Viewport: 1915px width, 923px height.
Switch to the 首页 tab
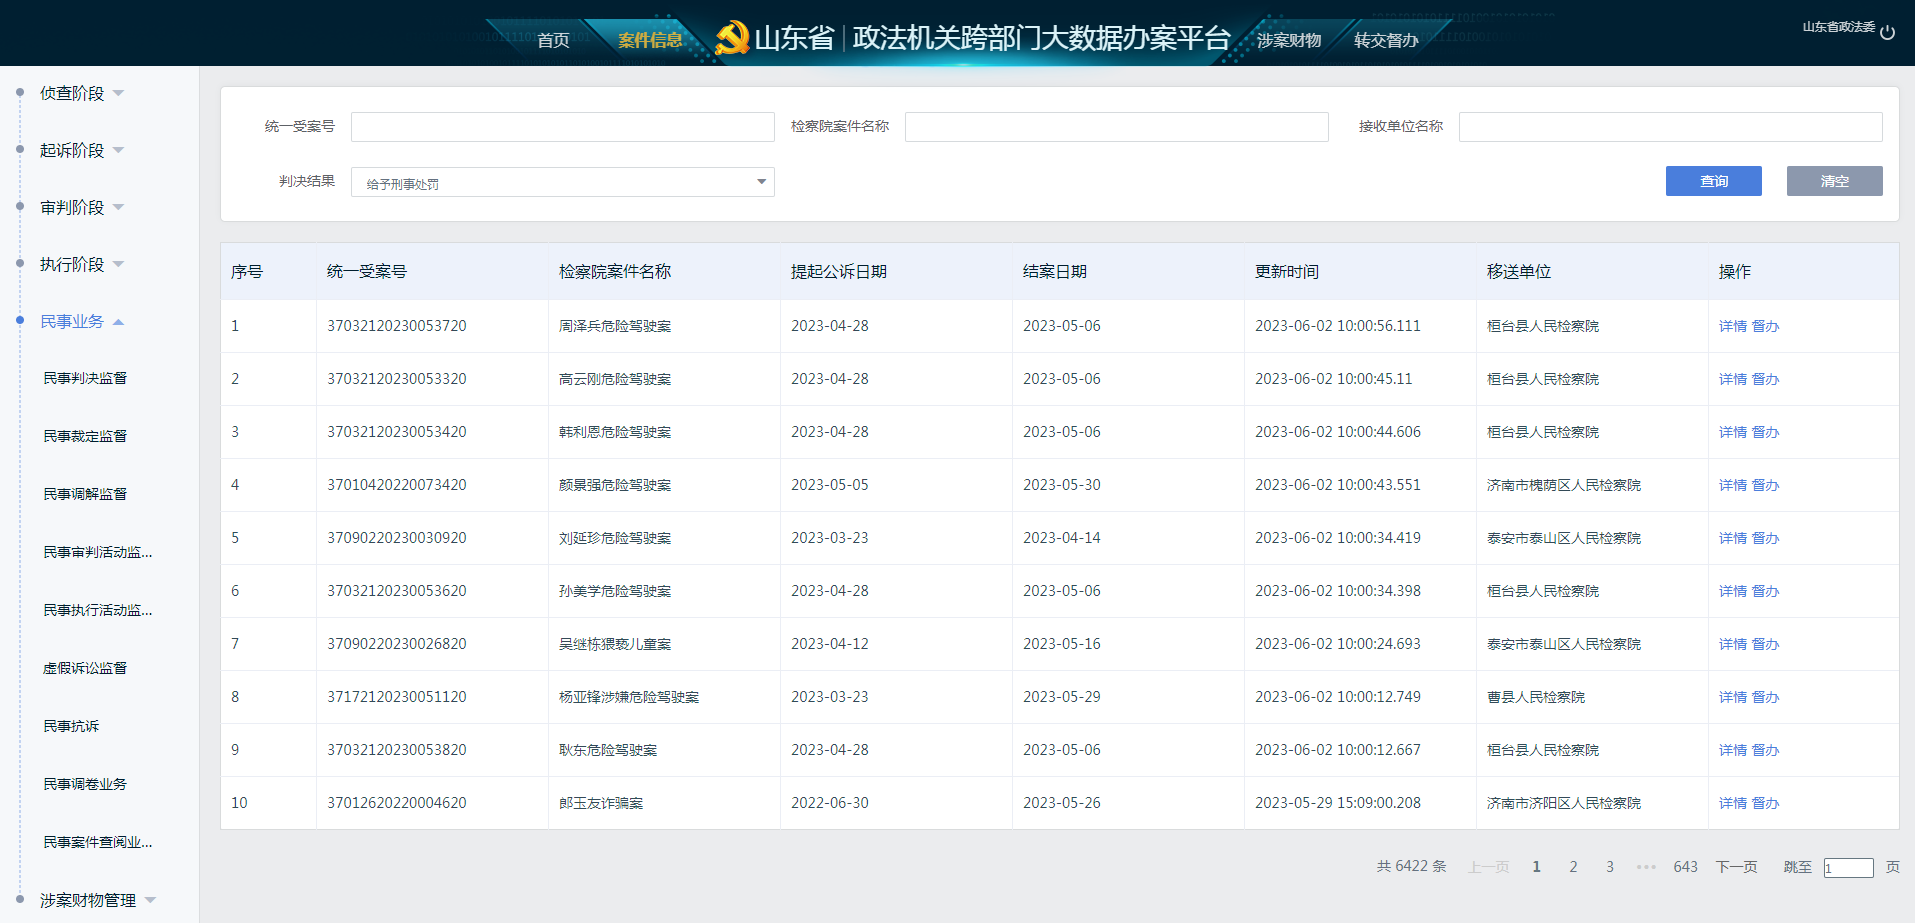553,40
